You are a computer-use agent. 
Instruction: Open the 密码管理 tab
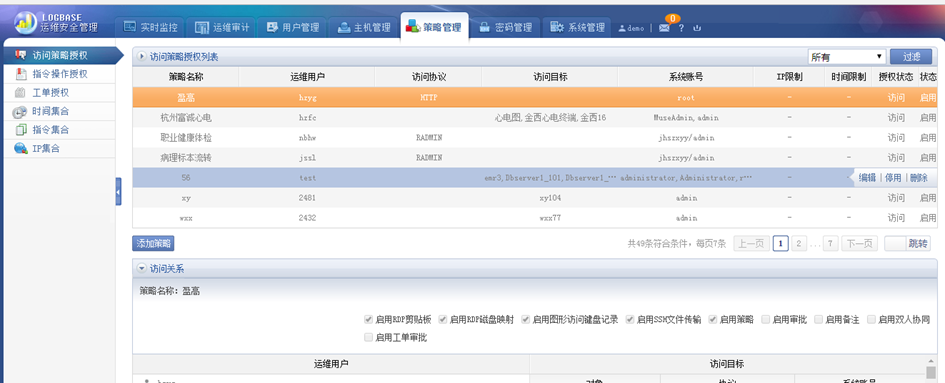[x=505, y=27]
